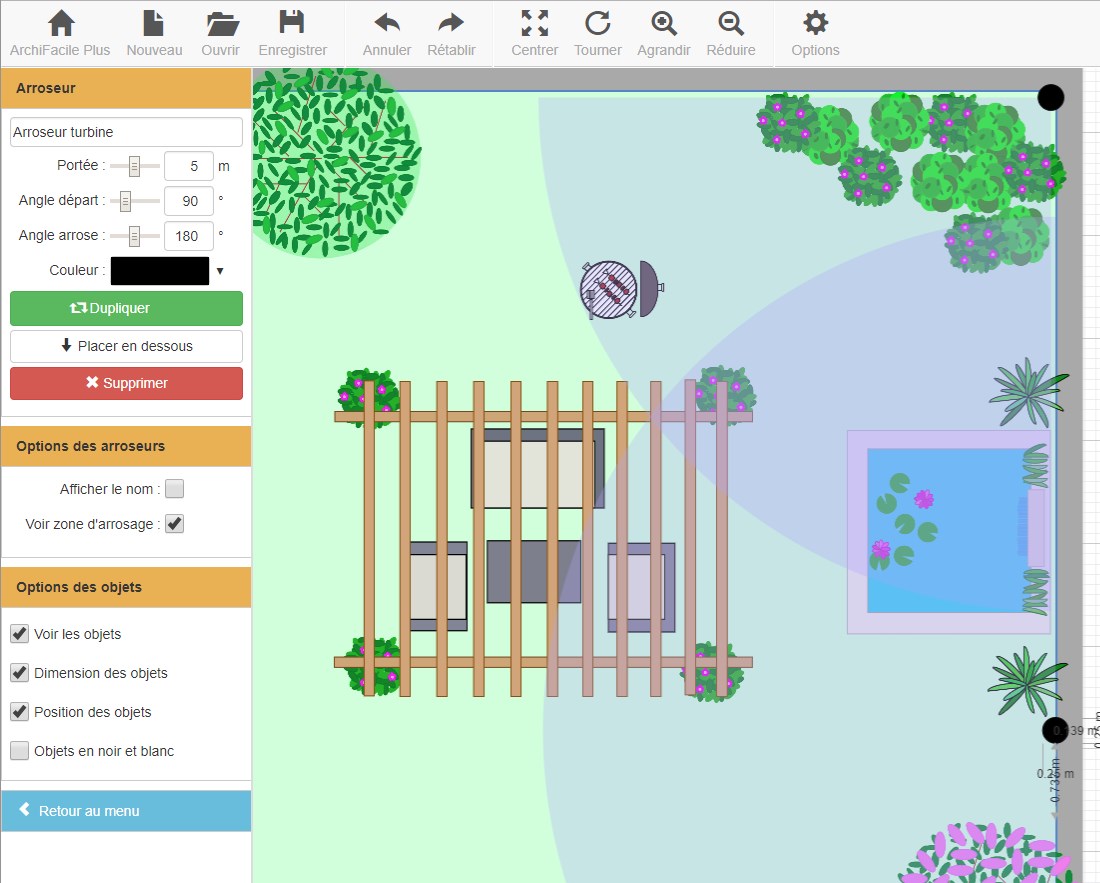This screenshot has width=1100, height=883.
Task: Enable the Afficher le nom checkbox
Action: click(175, 489)
